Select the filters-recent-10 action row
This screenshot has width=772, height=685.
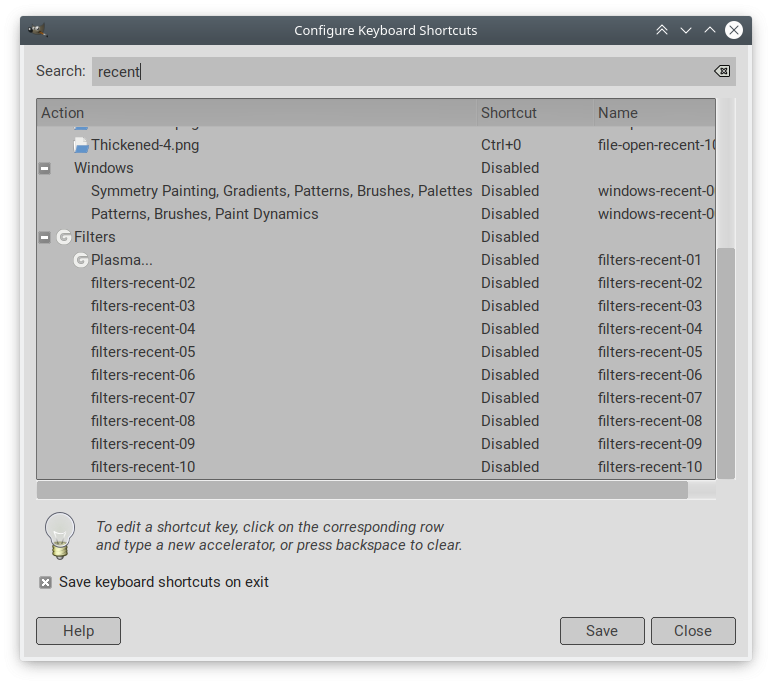point(376,467)
